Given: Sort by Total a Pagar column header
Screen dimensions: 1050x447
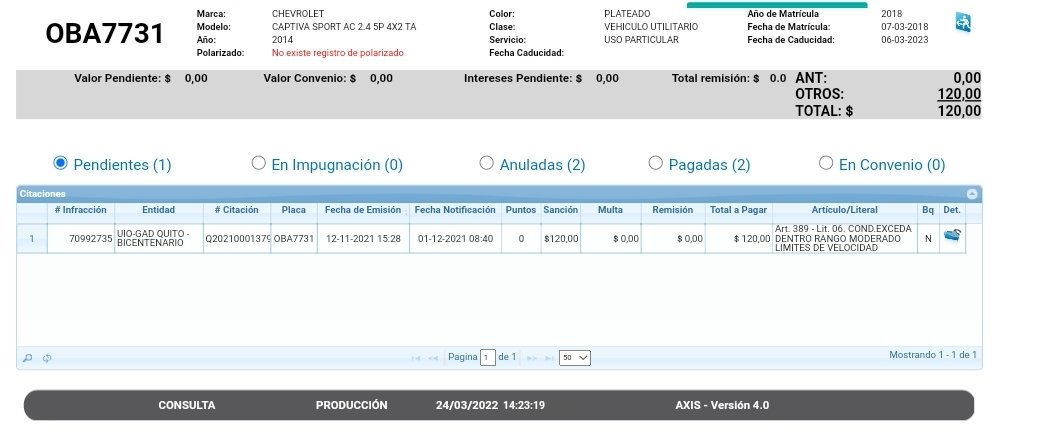Looking at the screenshot, I should [739, 210].
